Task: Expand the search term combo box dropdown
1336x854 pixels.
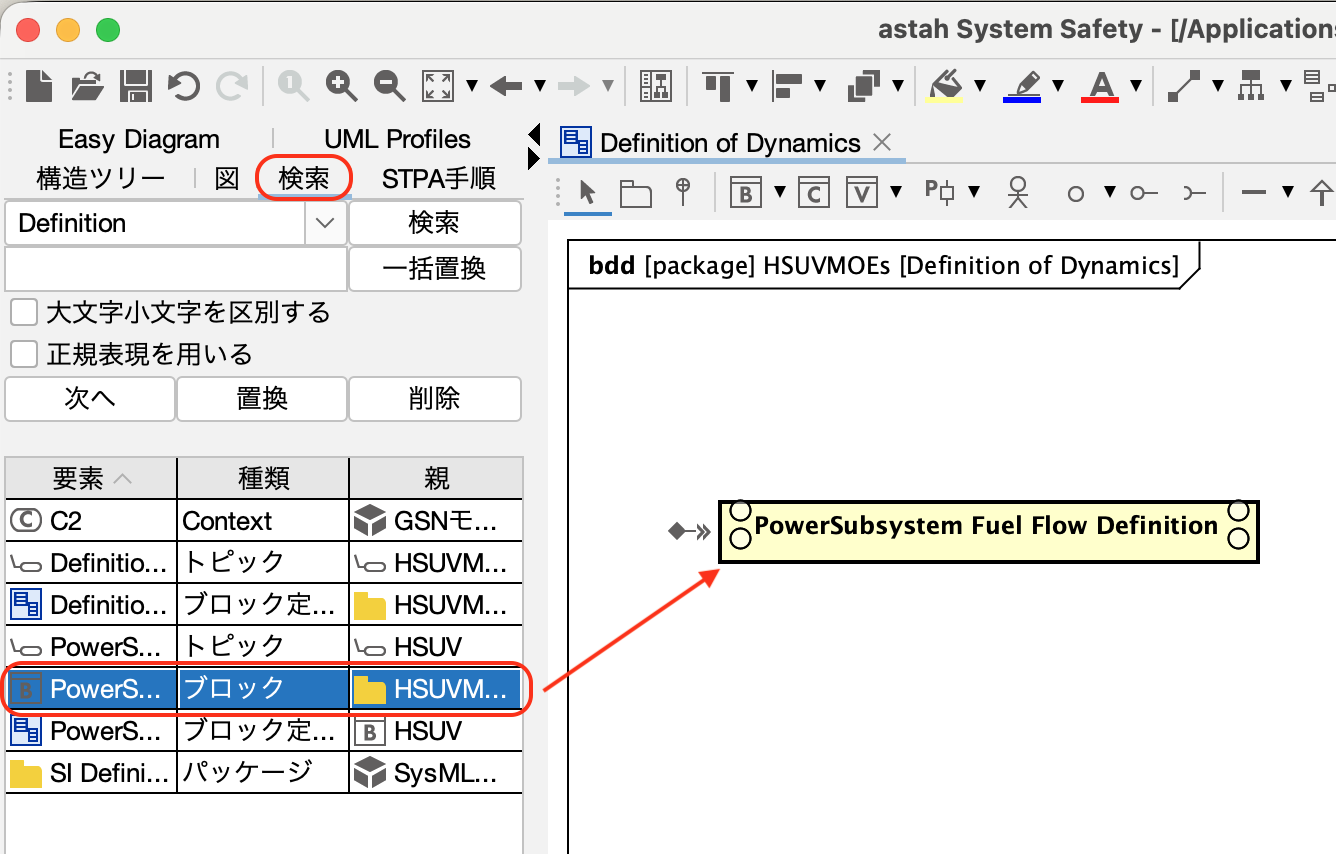Action: (x=325, y=223)
